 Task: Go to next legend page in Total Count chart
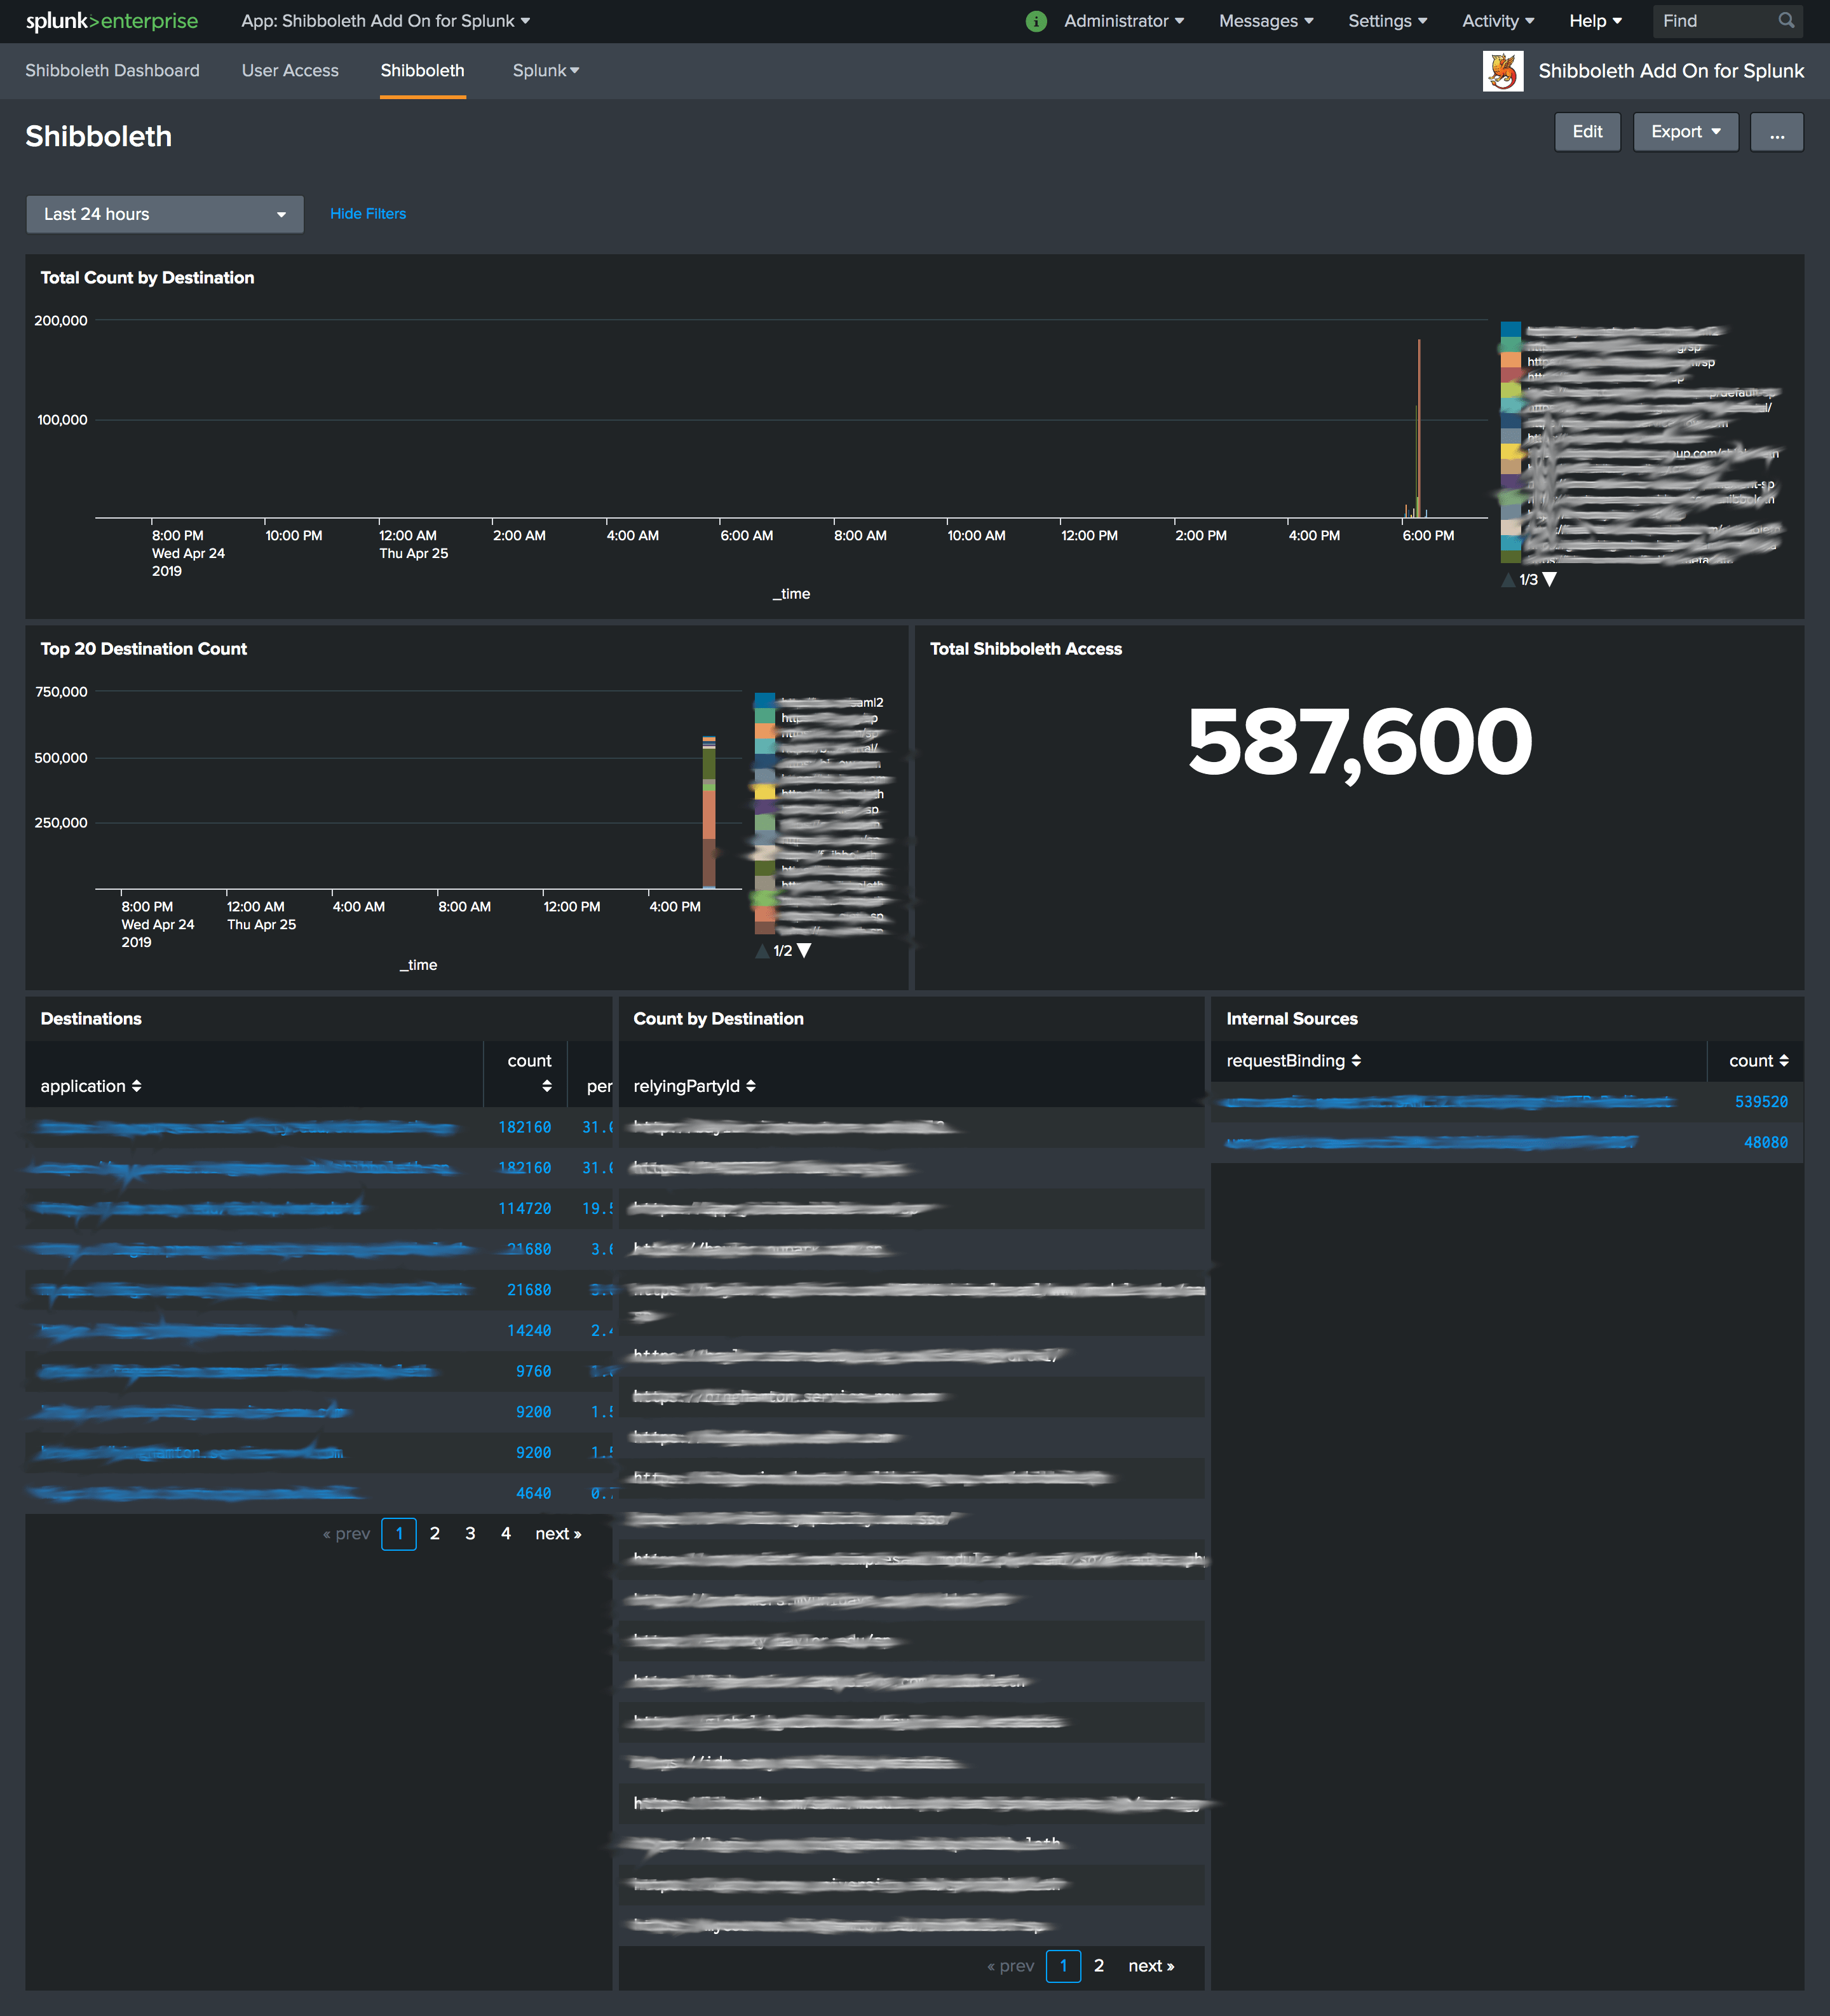click(x=1549, y=579)
